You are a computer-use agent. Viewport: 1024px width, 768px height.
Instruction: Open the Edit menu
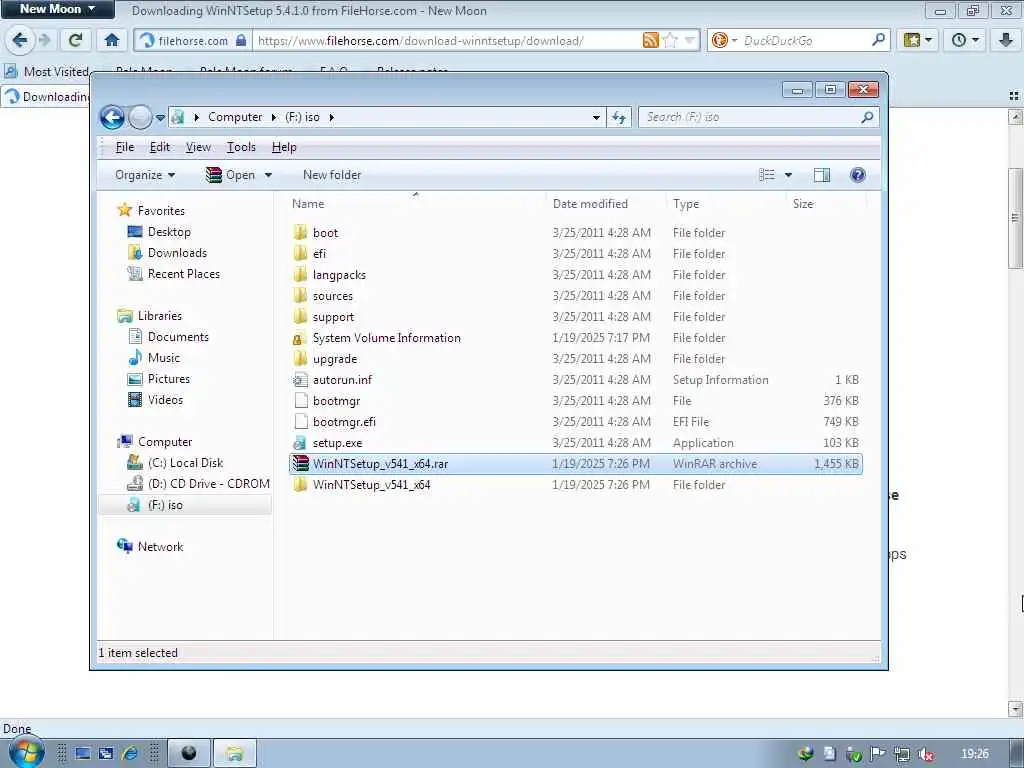[x=160, y=147]
